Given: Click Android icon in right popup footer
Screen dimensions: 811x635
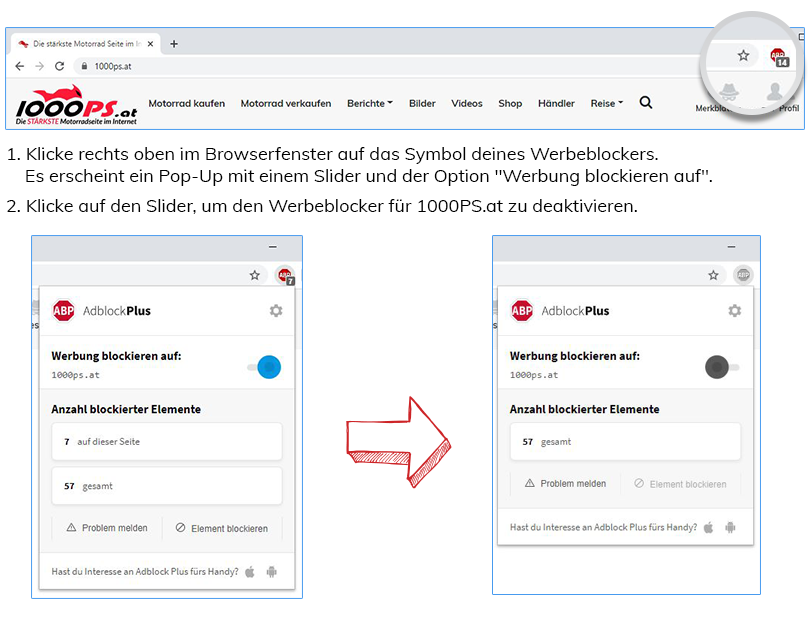Looking at the screenshot, I should pyautogui.click(x=730, y=527).
